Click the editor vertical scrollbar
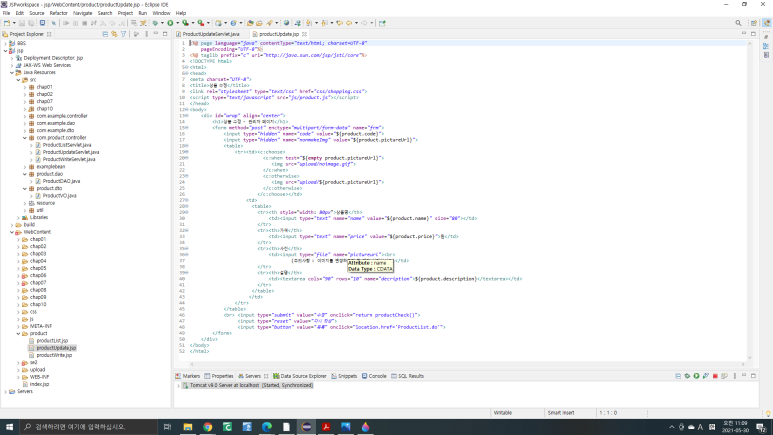This screenshot has height=435, width=773. coord(750,200)
